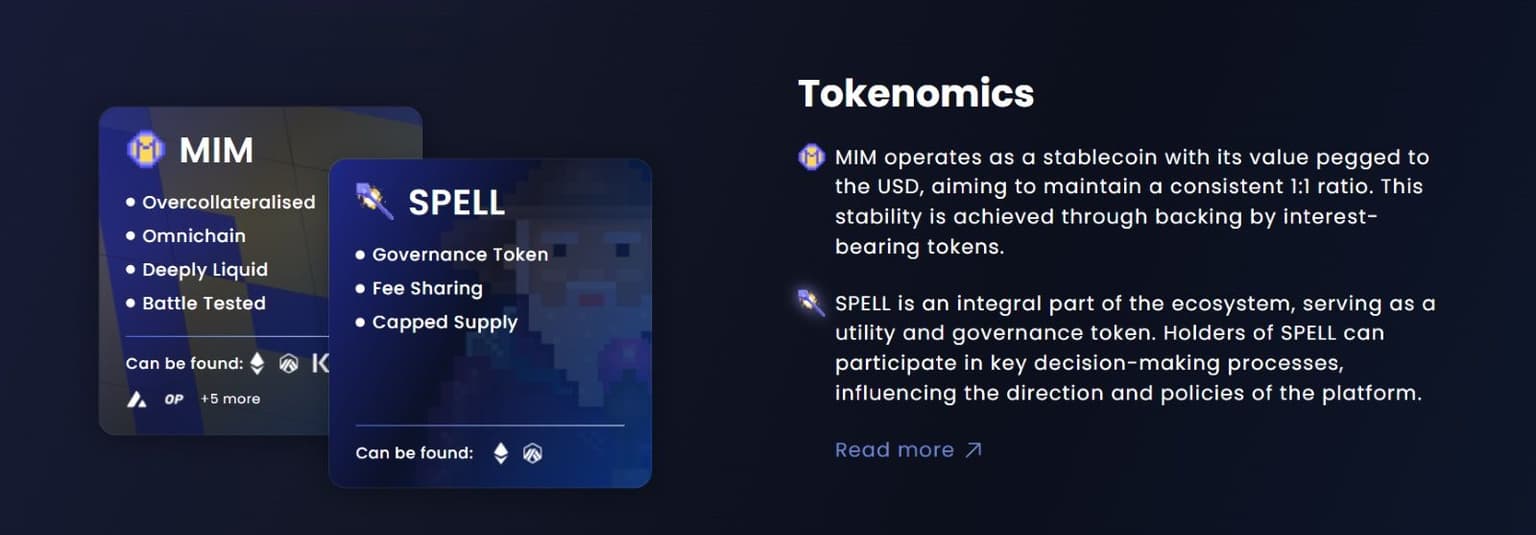Screen dimensions: 1536x535
Task: Click the Tokenomics heading
Action: click(915, 93)
